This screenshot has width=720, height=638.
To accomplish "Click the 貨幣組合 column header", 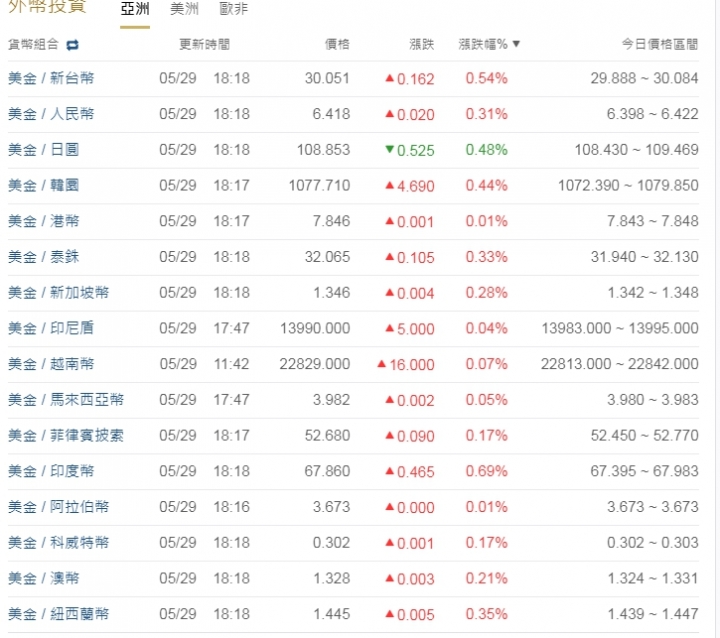I will tap(34, 45).
